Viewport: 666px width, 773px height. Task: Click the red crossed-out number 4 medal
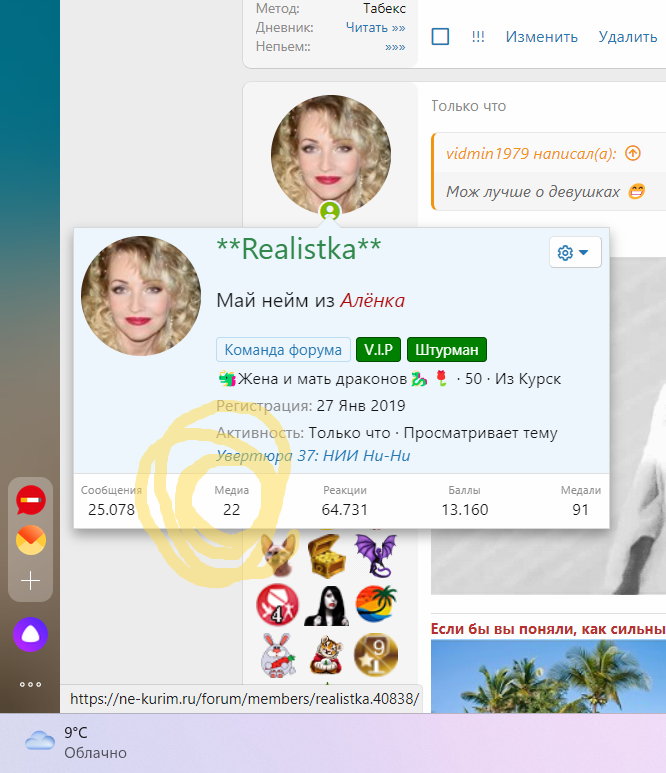(x=278, y=605)
